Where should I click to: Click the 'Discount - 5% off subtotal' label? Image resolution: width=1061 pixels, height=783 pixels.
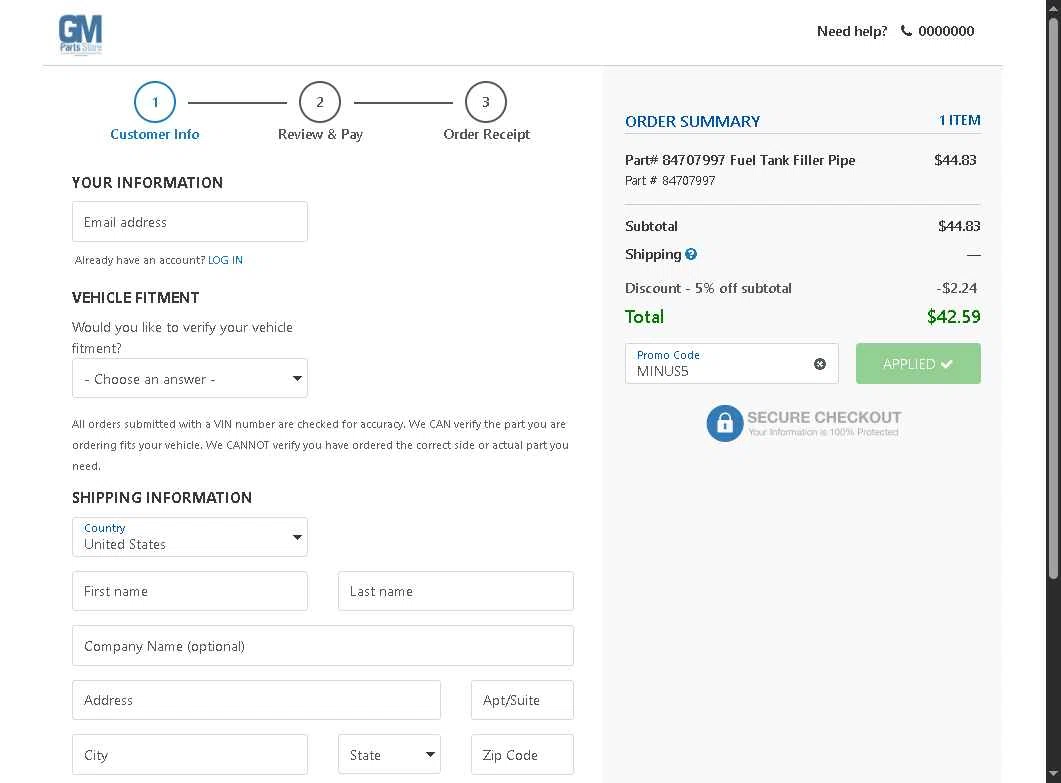coord(708,288)
